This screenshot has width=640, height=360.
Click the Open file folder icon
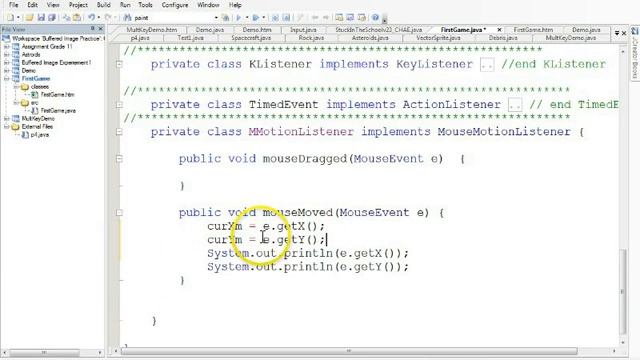(29, 18)
